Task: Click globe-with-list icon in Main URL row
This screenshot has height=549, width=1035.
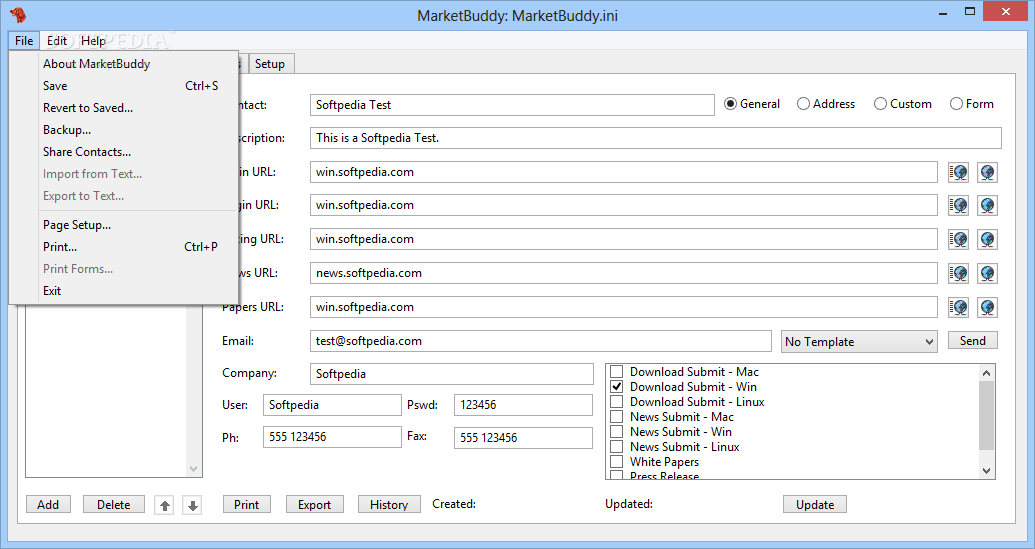Action: pos(958,172)
